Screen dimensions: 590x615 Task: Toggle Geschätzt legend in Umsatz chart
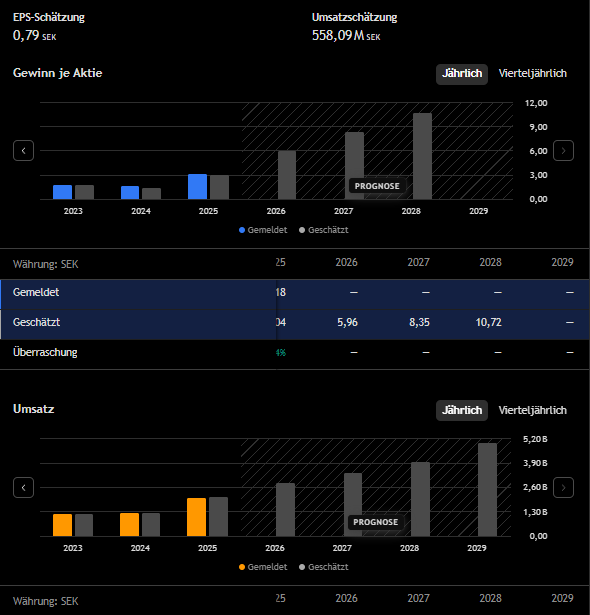click(324, 567)
